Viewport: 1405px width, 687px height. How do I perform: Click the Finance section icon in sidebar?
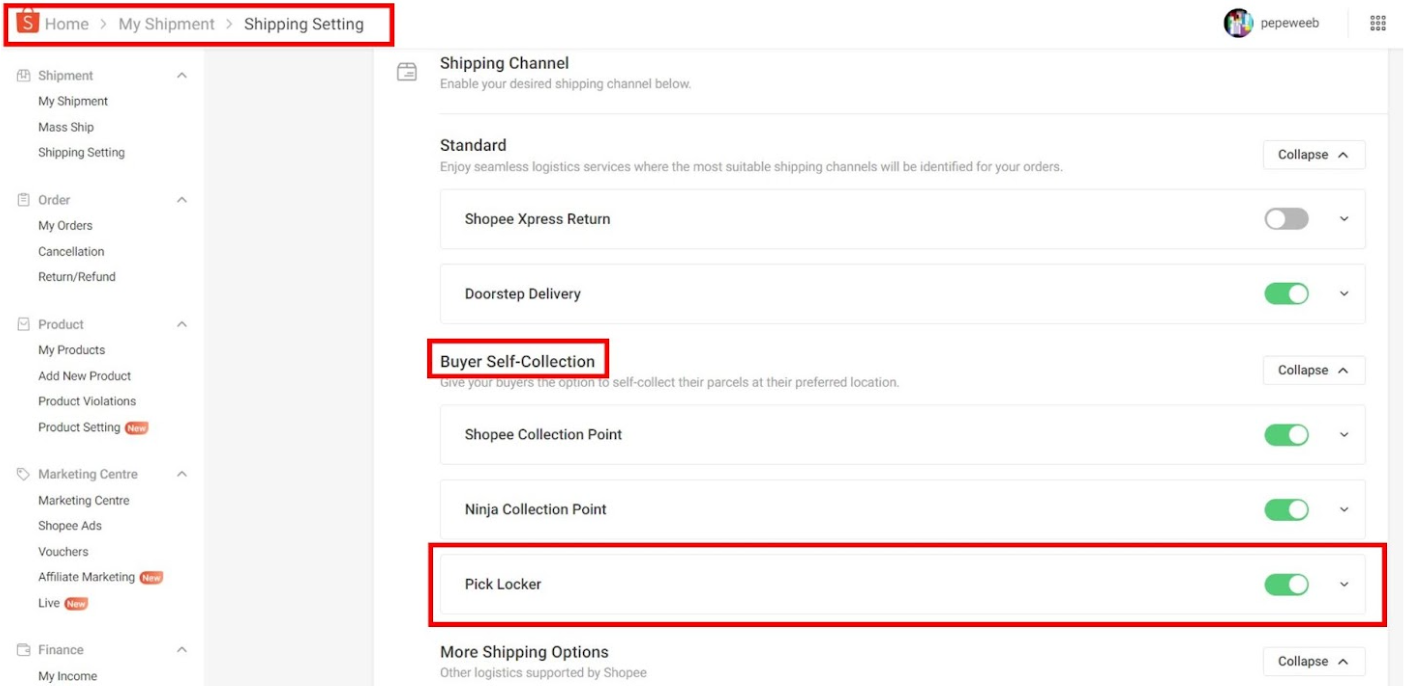(22, 650)
